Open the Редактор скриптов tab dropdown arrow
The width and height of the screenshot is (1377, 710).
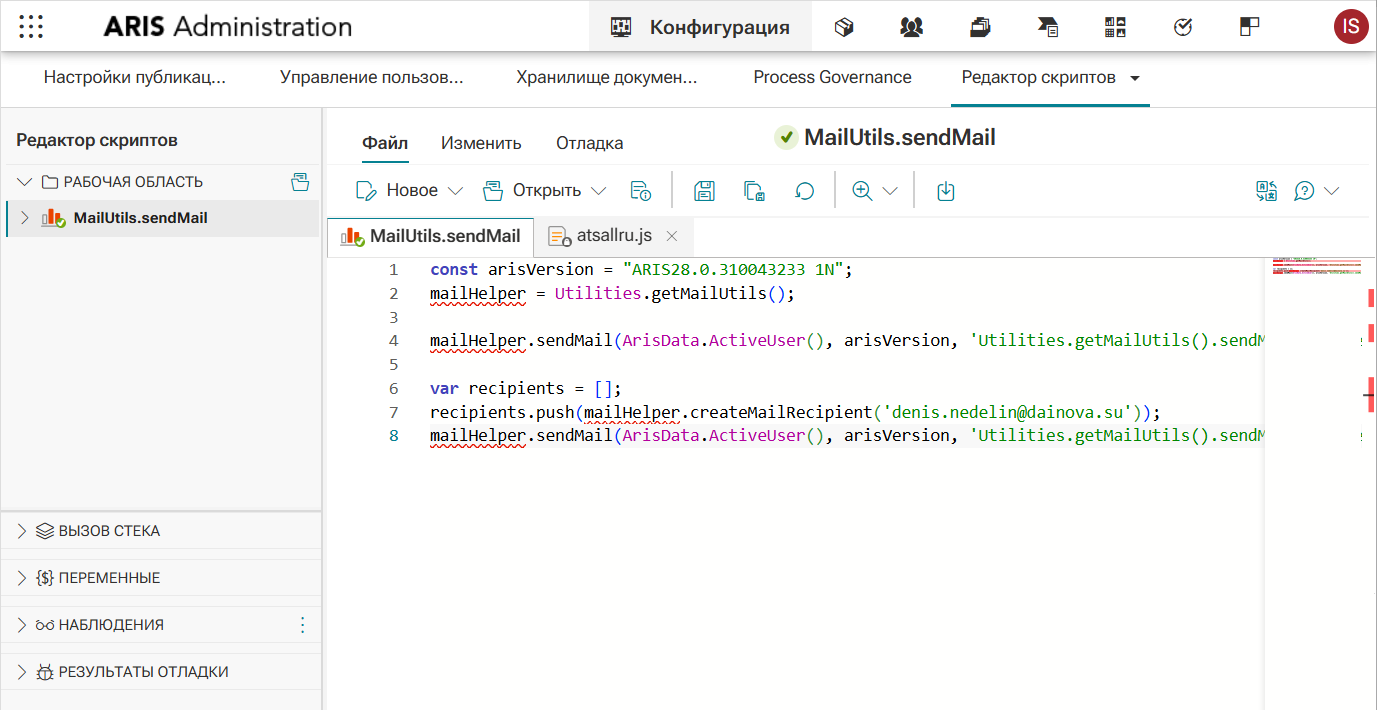(1135, 78)
